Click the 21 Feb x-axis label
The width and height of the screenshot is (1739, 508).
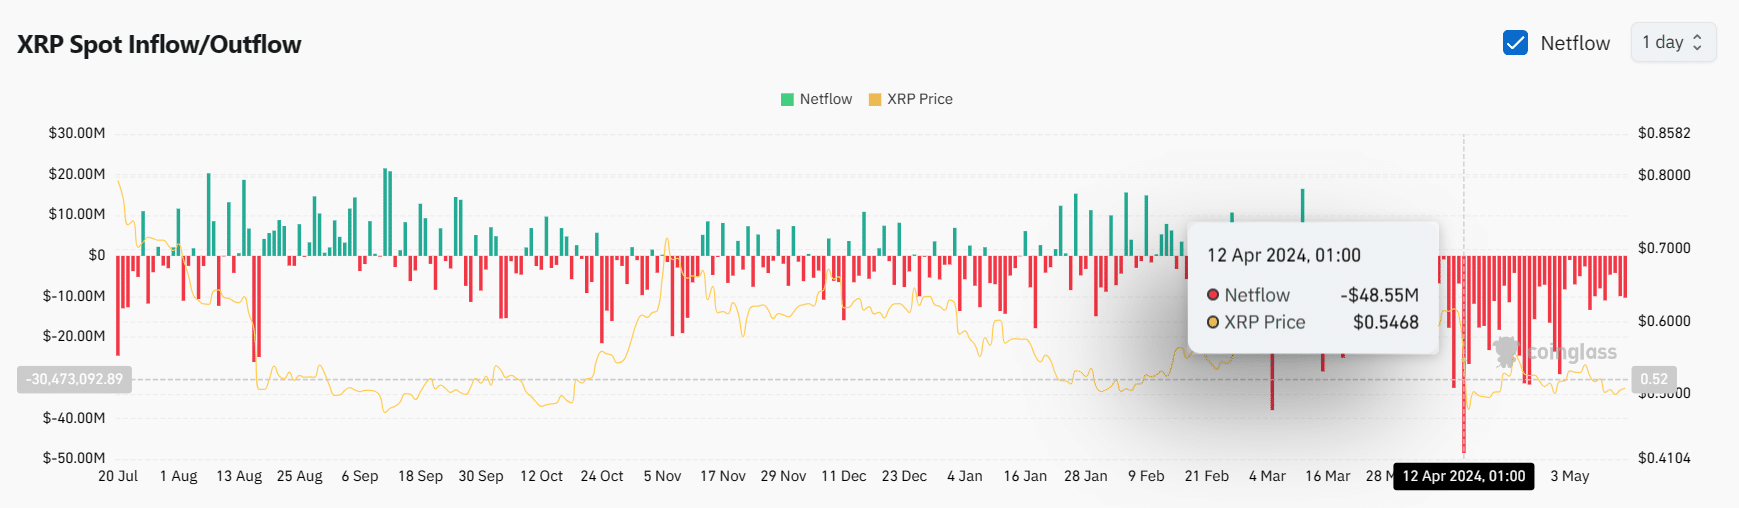click(1206, 476)
